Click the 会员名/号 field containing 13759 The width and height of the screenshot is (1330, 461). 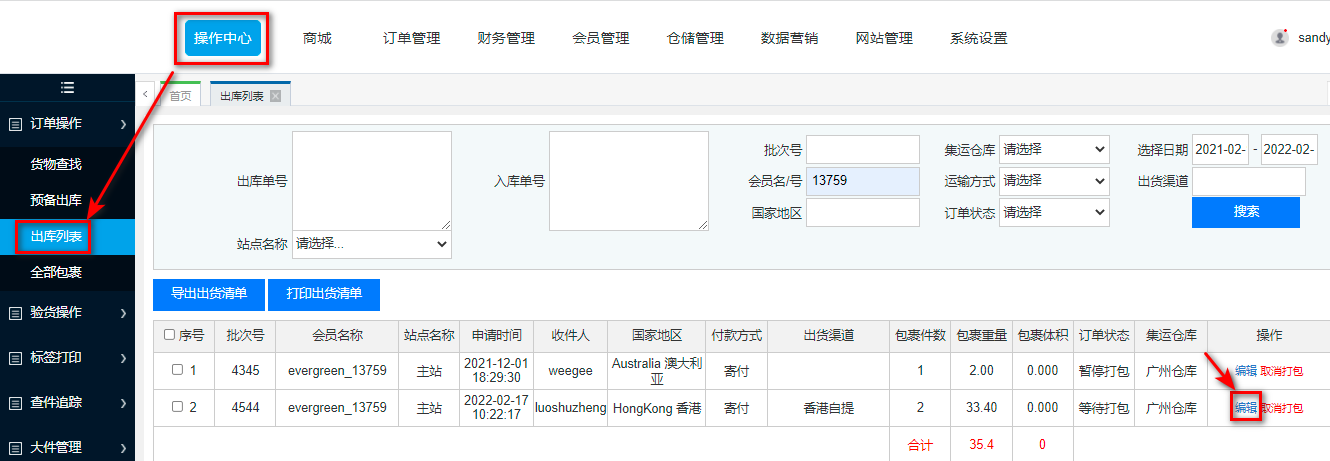(863, 181)
